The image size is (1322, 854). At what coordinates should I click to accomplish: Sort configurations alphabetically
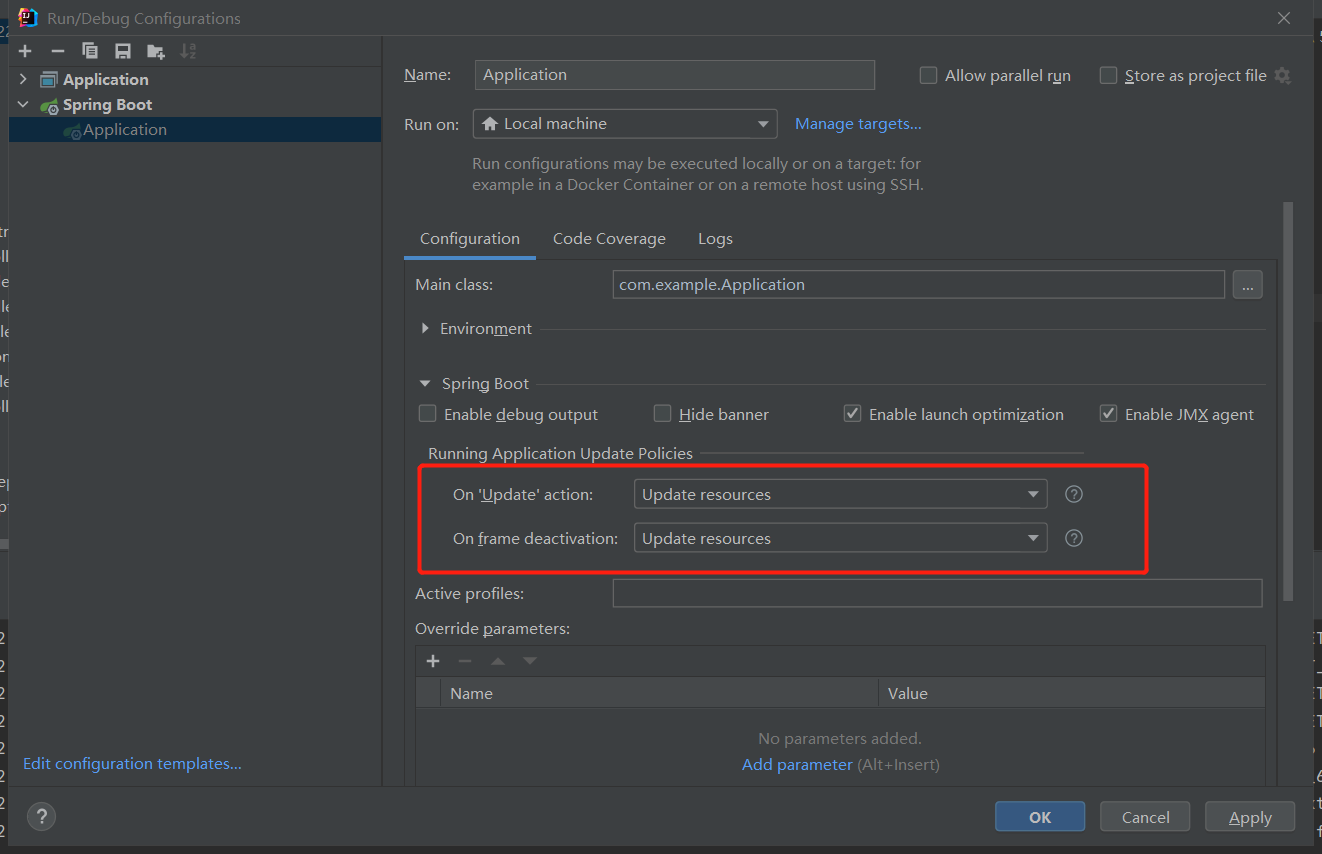coord(188,51)
